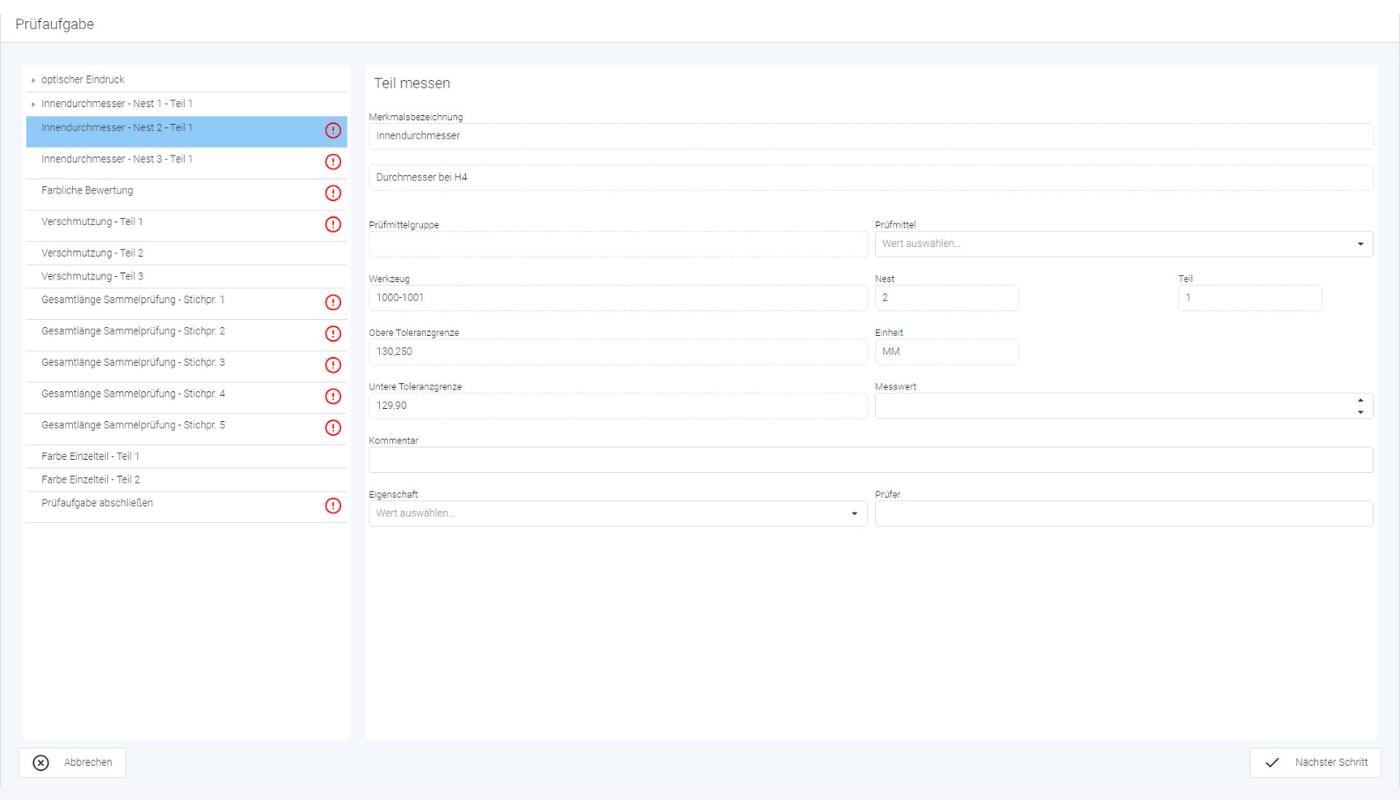
Task: Click warning icon for Gesamtlänge Stichpr. 4
Action: [334, 396]
